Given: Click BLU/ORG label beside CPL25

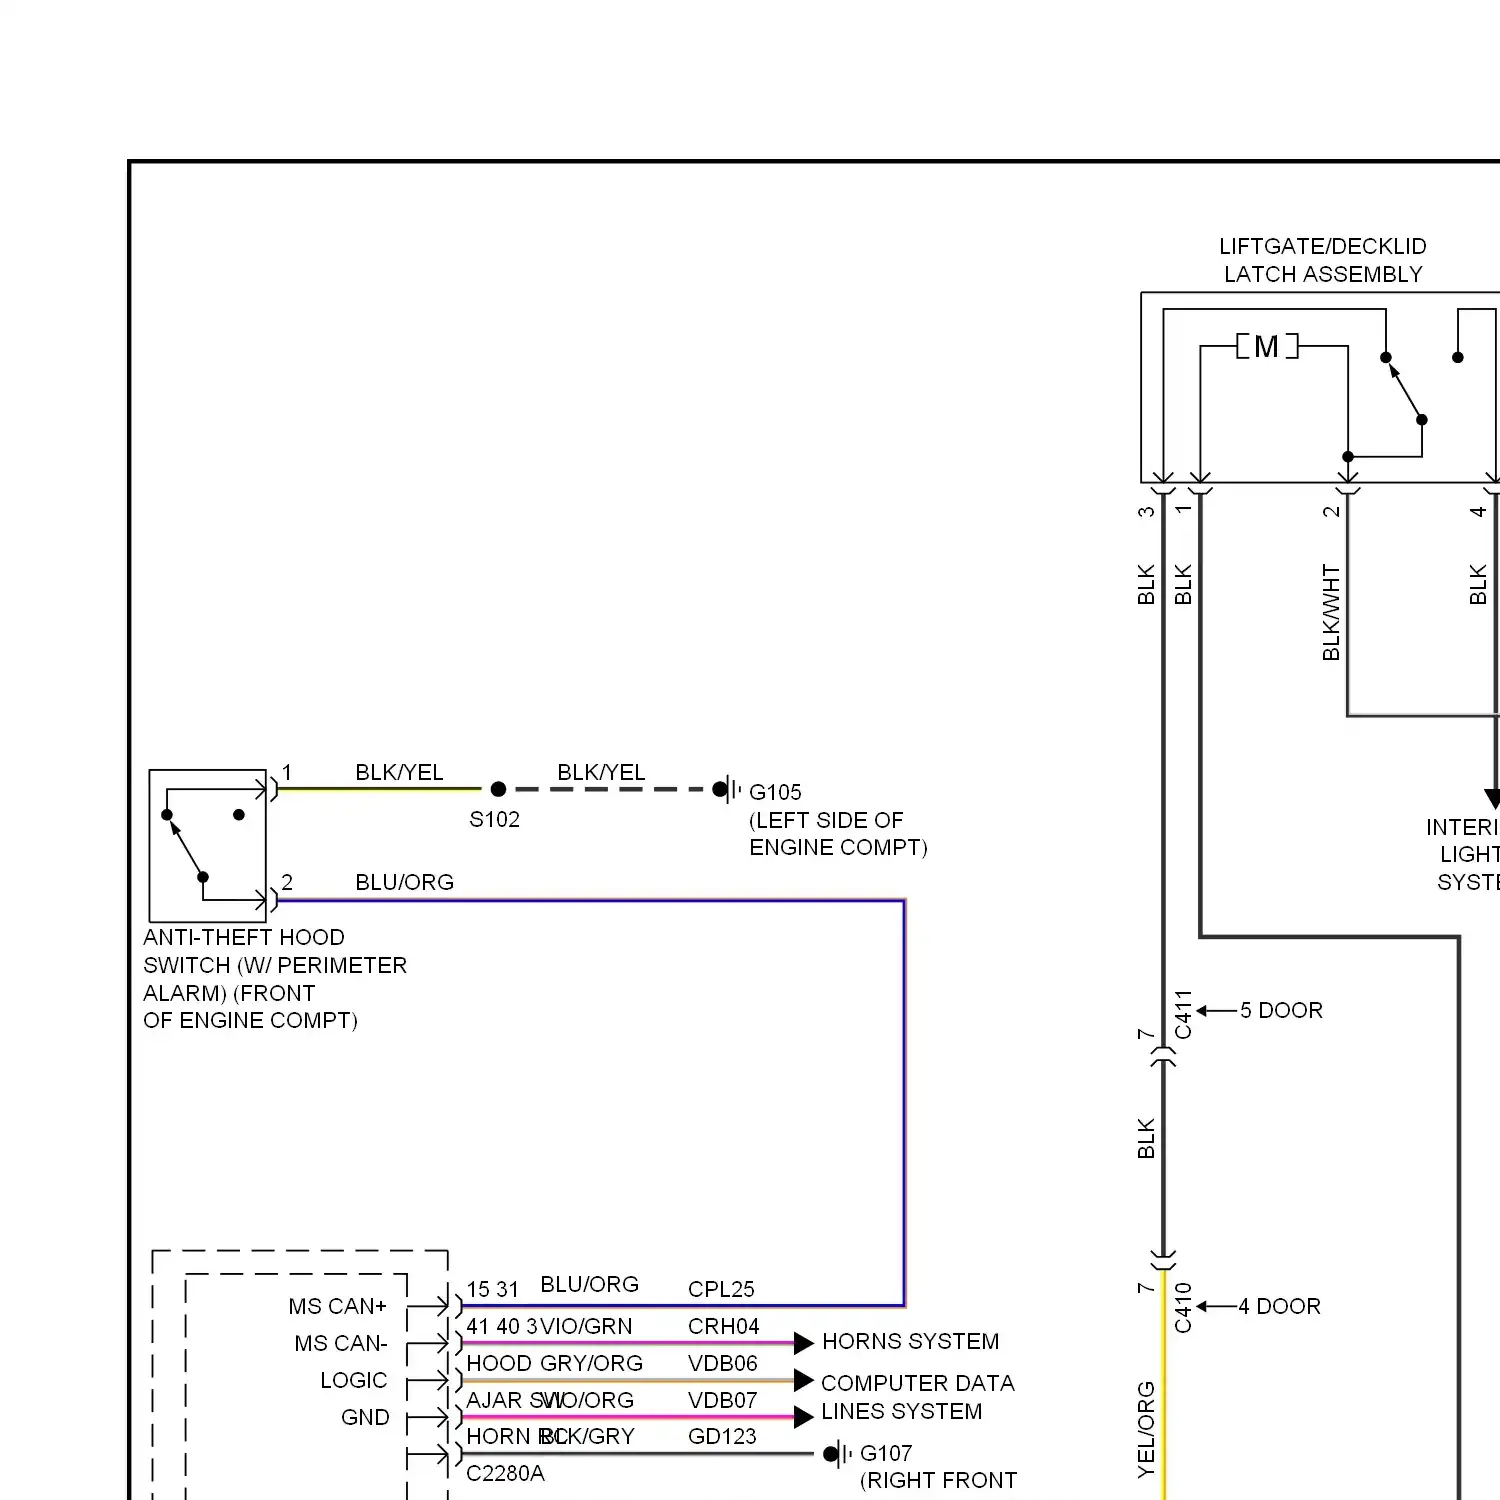Looking at the screenshot, I should point(589,1284).
